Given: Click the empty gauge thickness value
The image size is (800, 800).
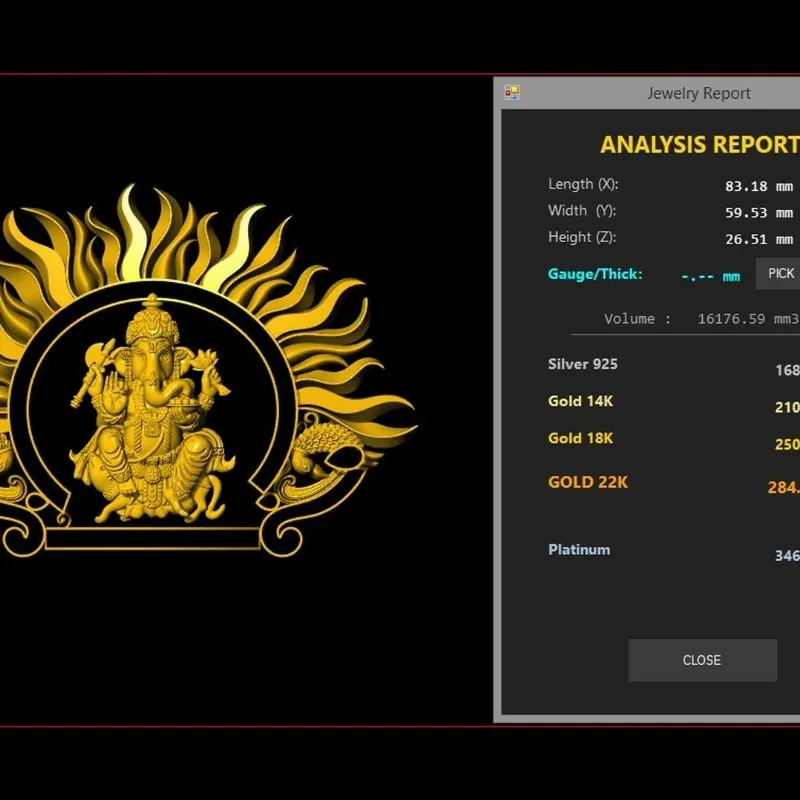Looking at the screenshot, I should point(711,277).
